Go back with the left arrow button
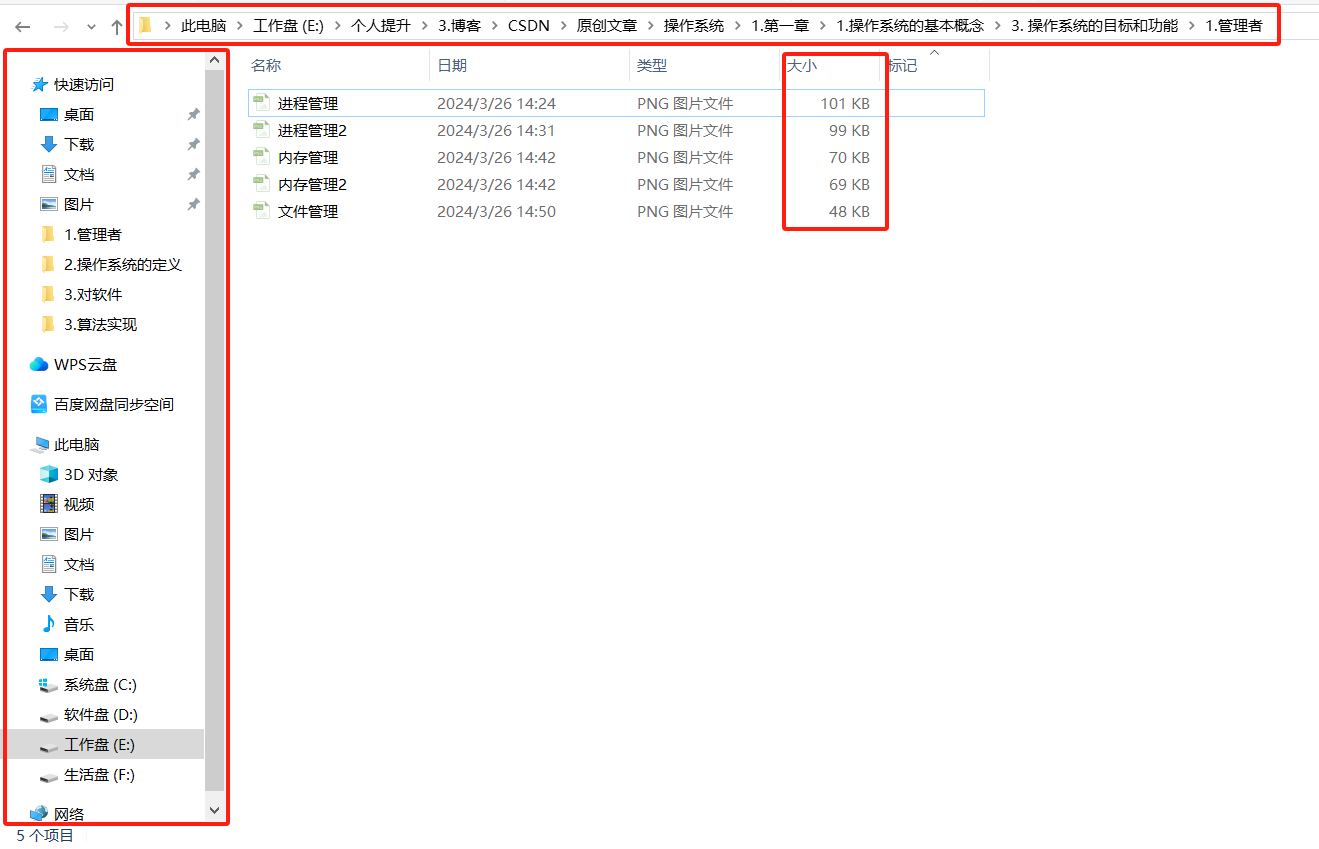1319x849 pixels. 23,27
